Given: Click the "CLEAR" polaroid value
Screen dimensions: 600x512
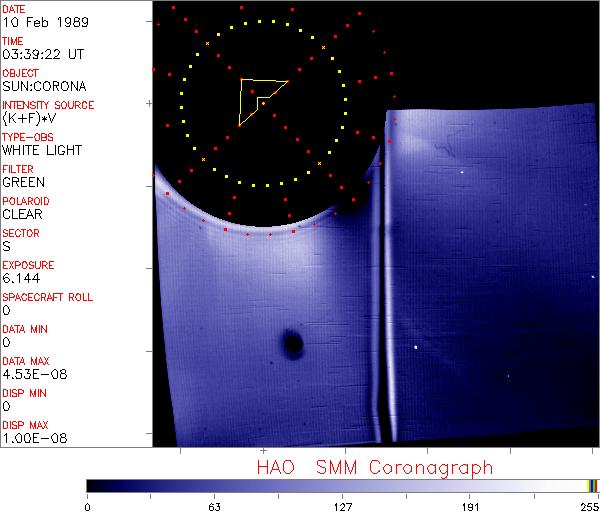Looking at the screenshot, I should [23, 215].
